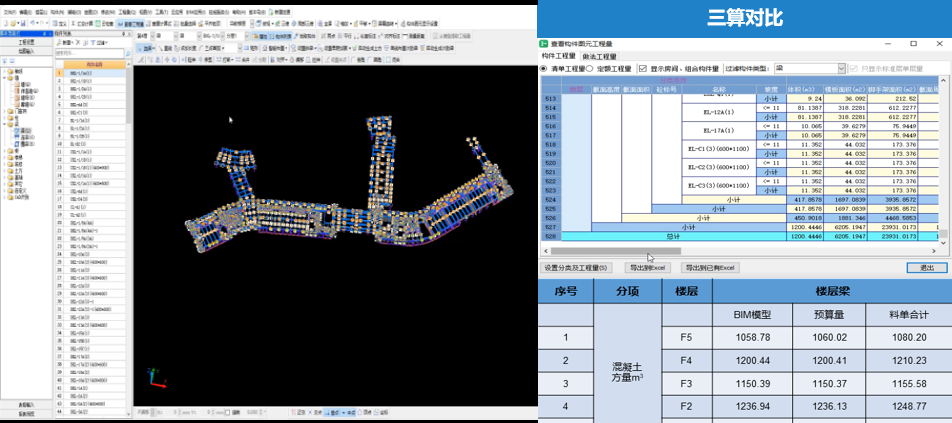This screenshot has height=423, width=952.
Task: Toggle the 显示房间、组合构件量 checkbox
Action: (x=643, y=69)
